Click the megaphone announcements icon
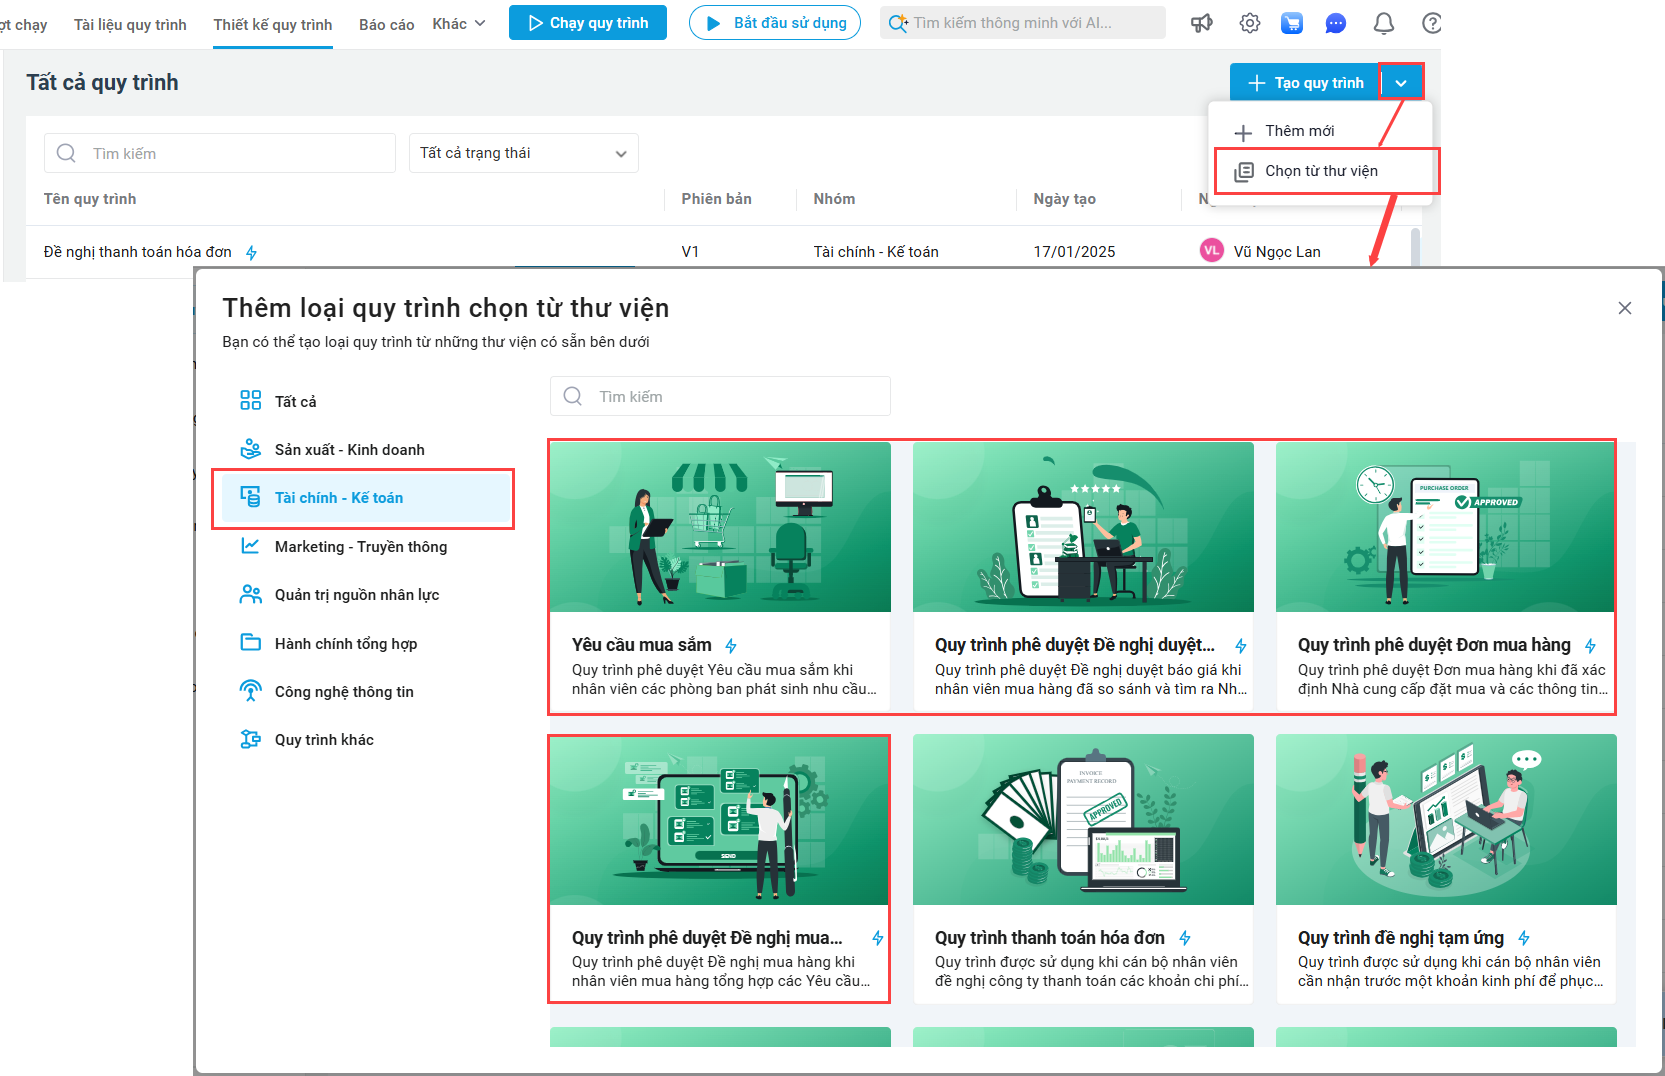 point(1201,23)
